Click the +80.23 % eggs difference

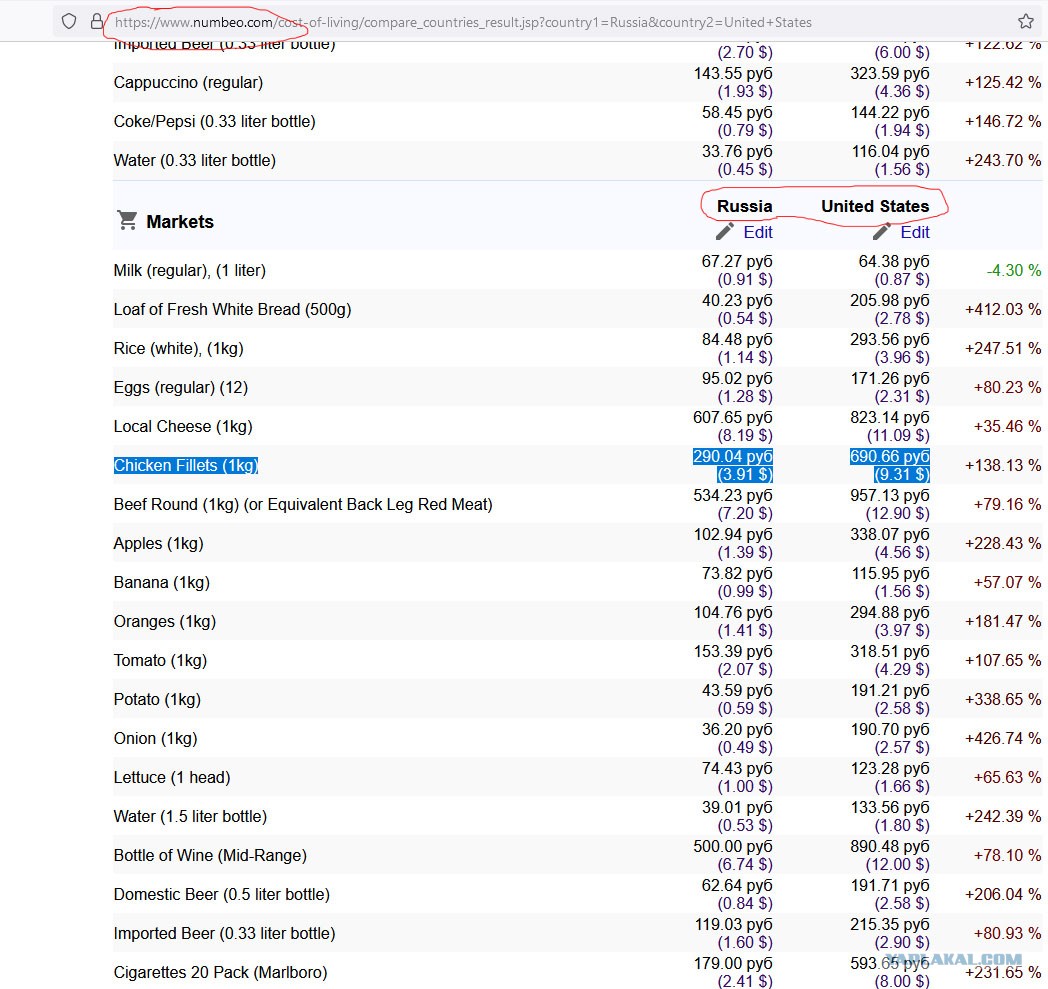1007,388
